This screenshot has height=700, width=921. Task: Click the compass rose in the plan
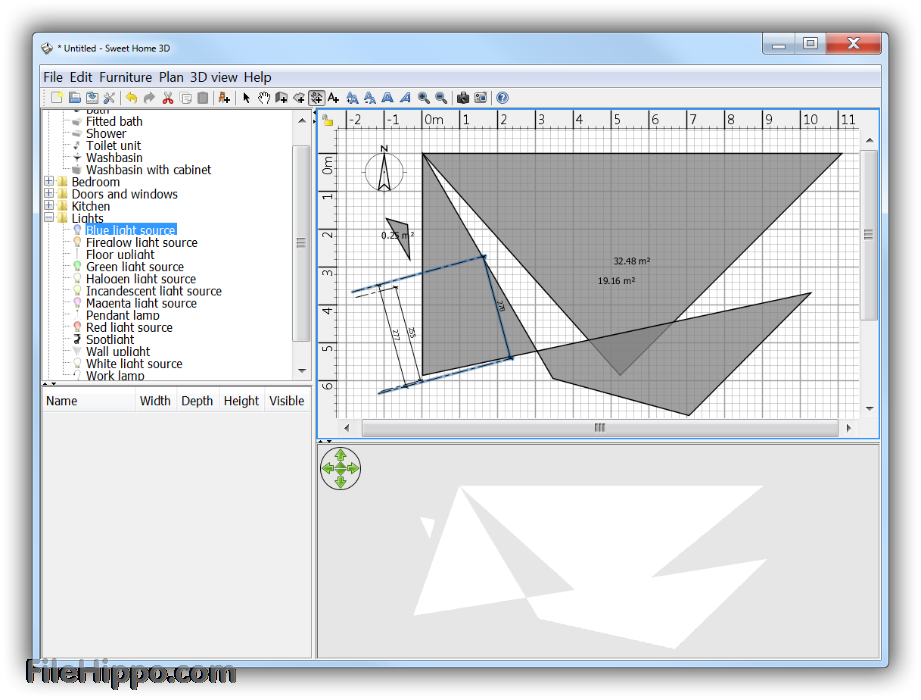click(384, 169)
